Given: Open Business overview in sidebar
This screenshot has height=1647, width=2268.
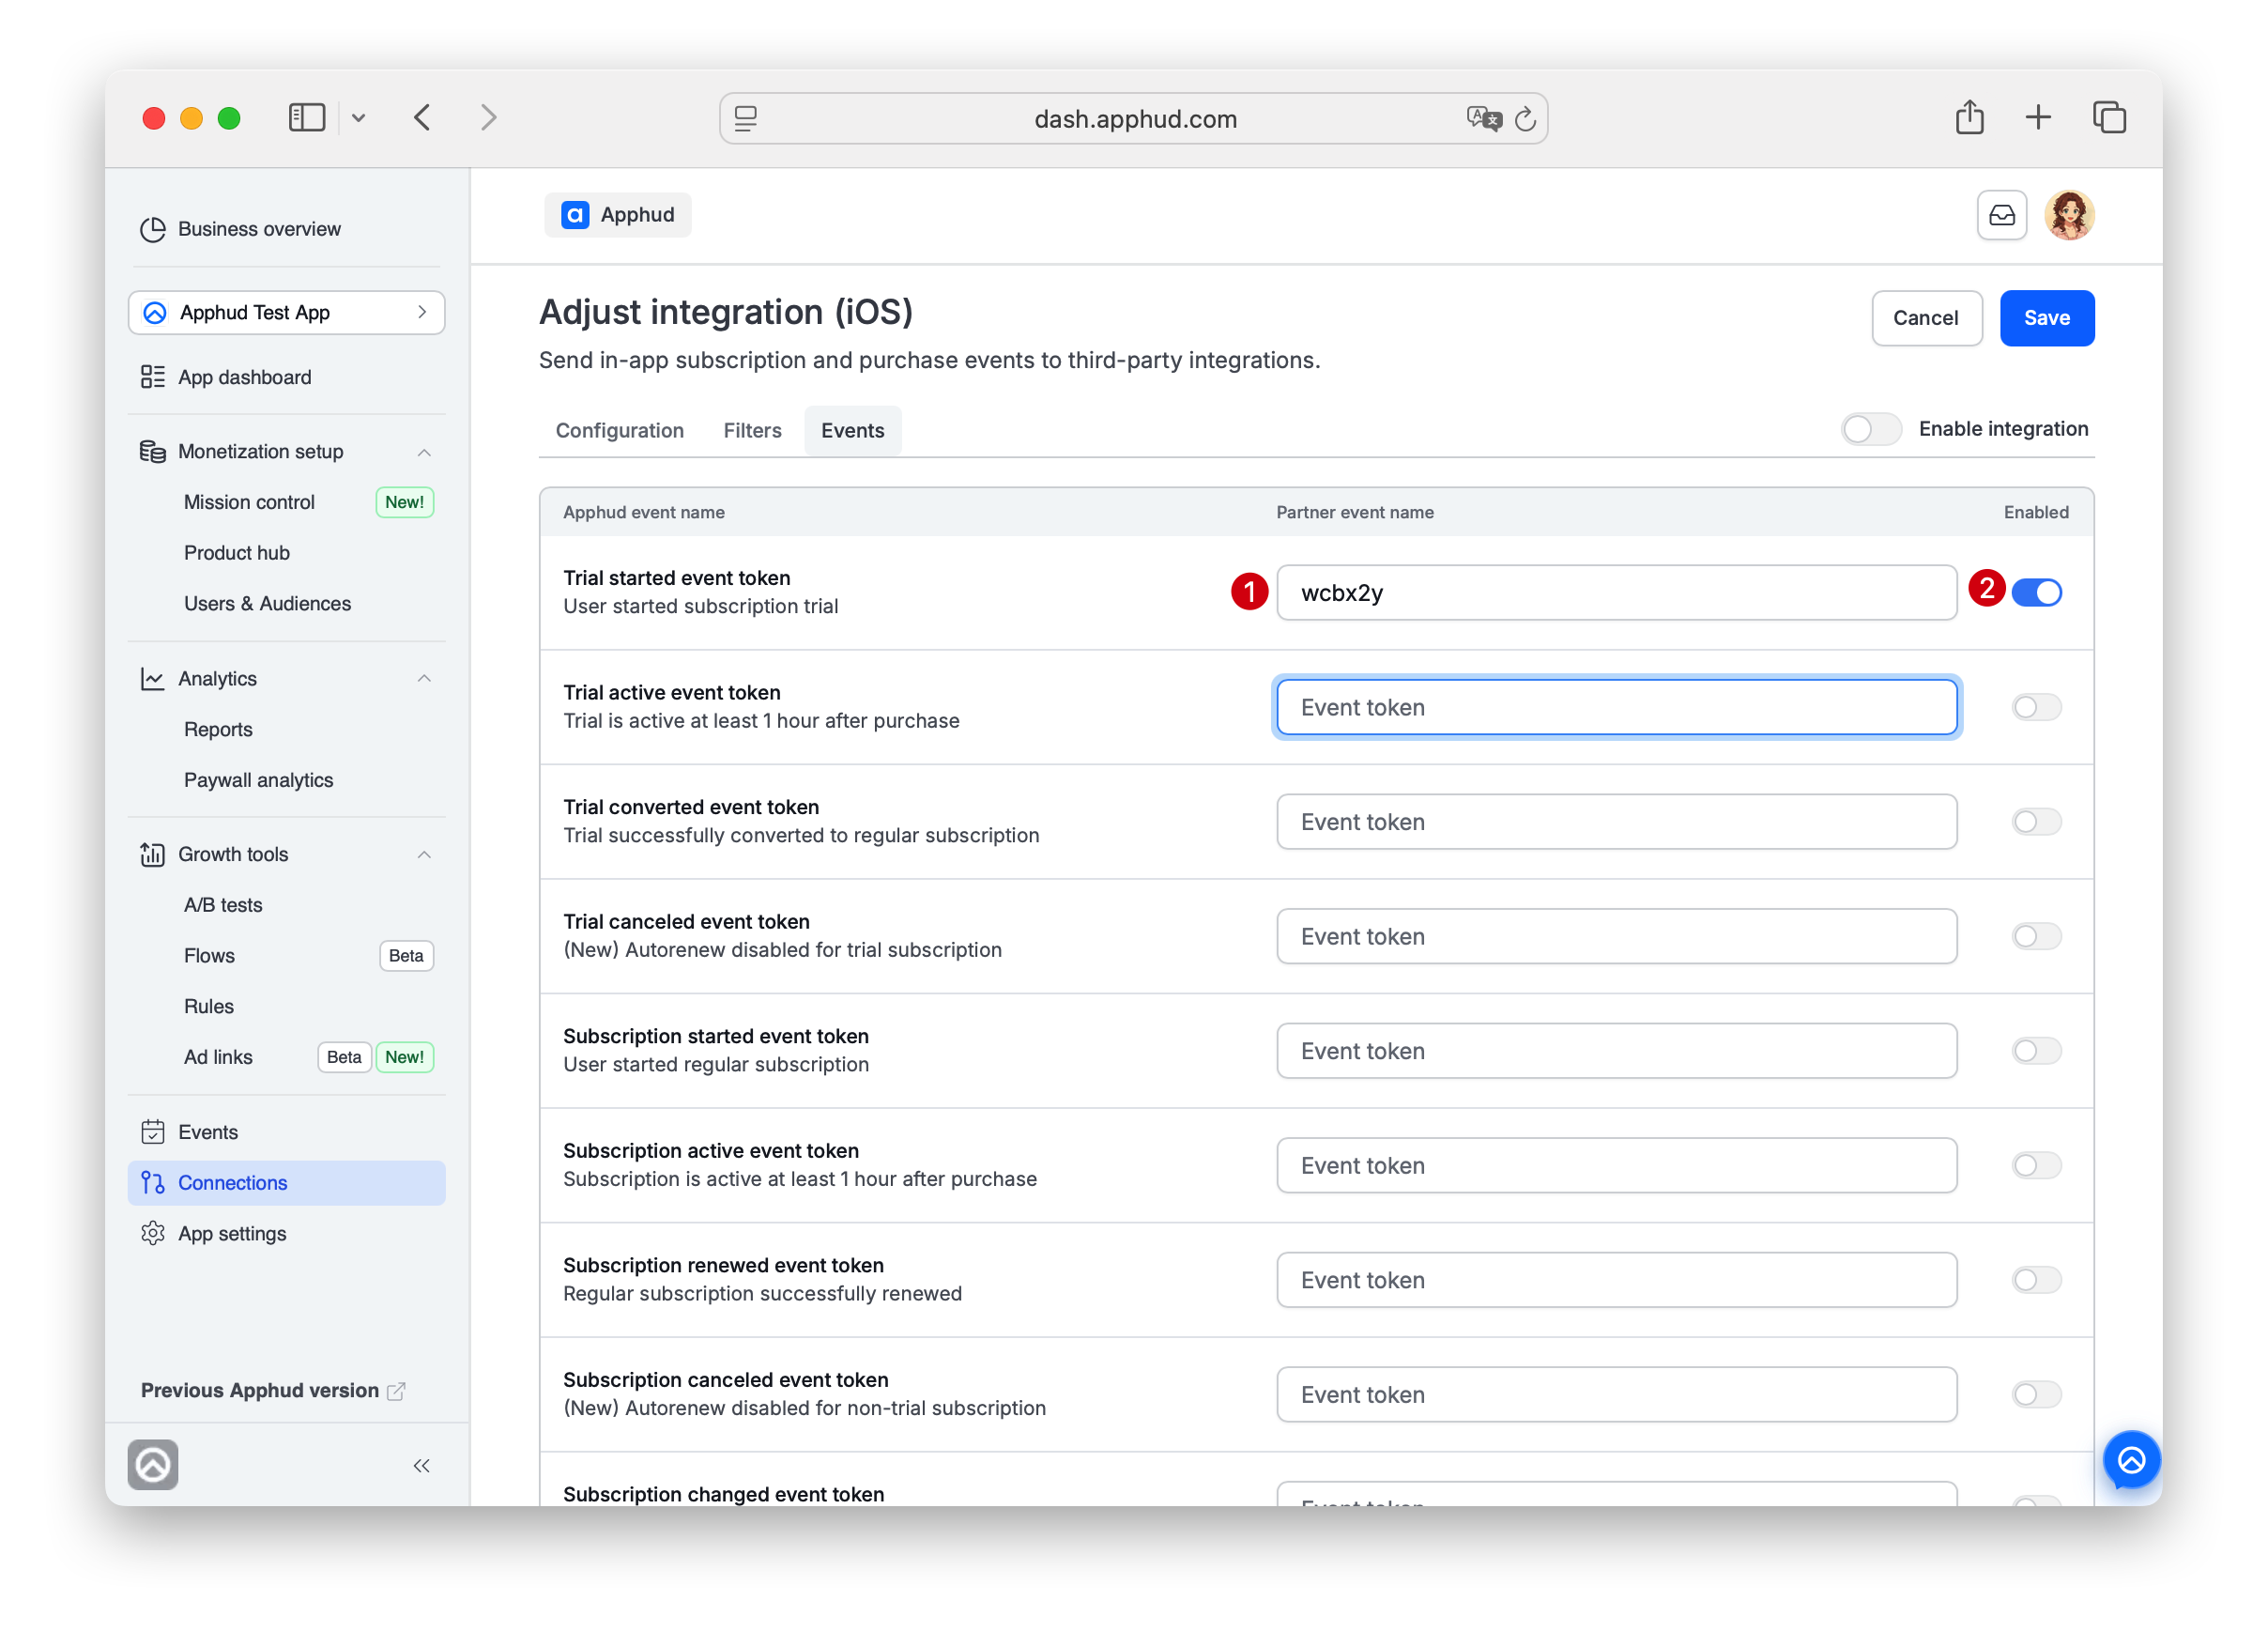Looking at the screenshot, I should (258, 229).
